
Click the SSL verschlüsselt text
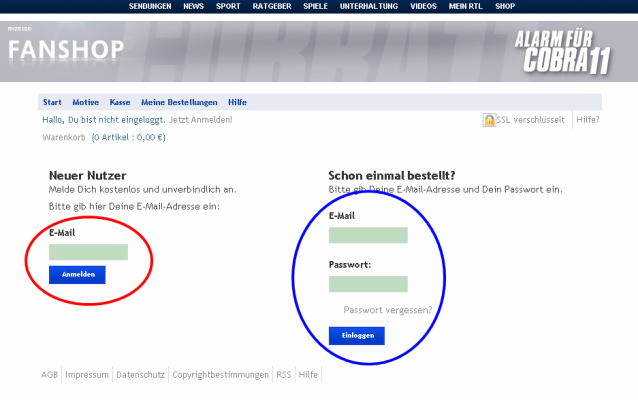[x=531, y=120]
